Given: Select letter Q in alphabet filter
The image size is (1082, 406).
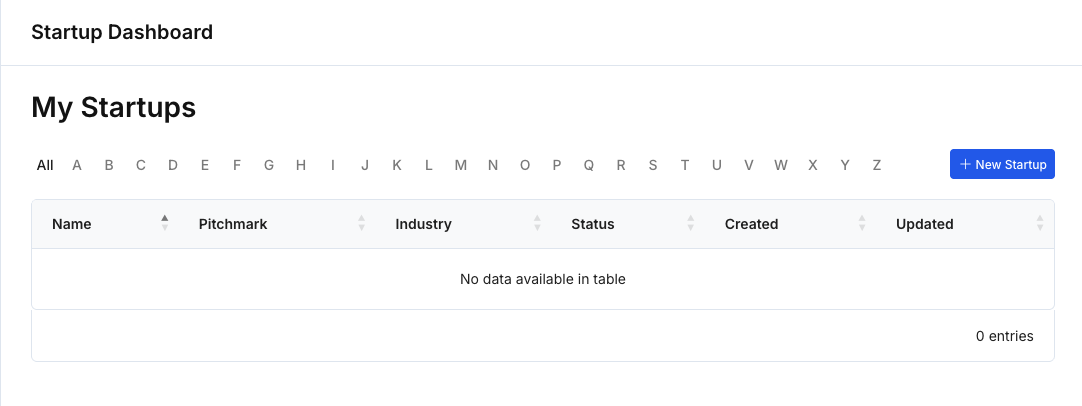Looking at the screenshot, I should coord(589,165).
